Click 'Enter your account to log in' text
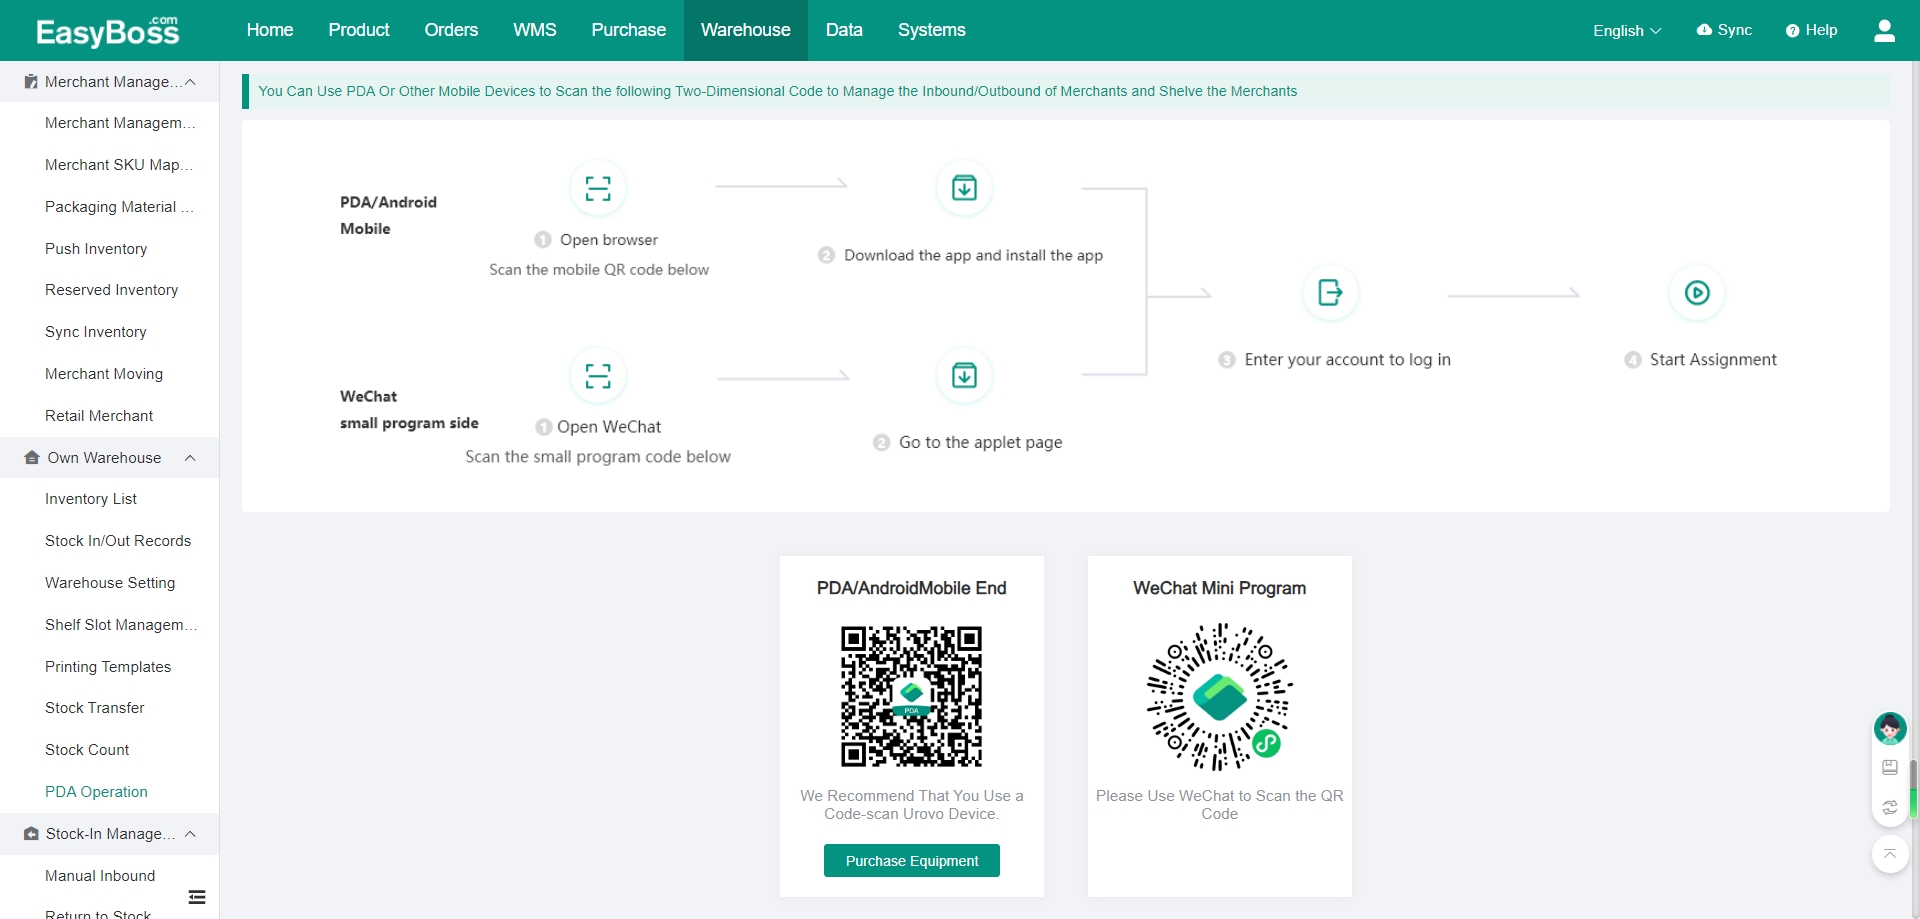Viewport: 1920px width, 919px height. (1347, 360)
